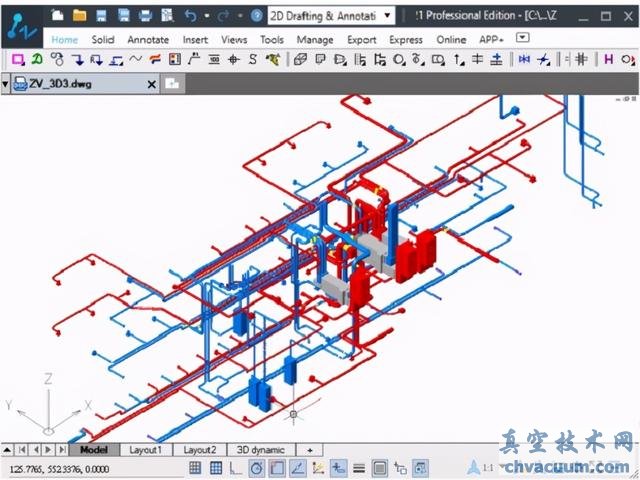Undo the last action
Viewport: 640px width, 480px height.
[190, 16]
